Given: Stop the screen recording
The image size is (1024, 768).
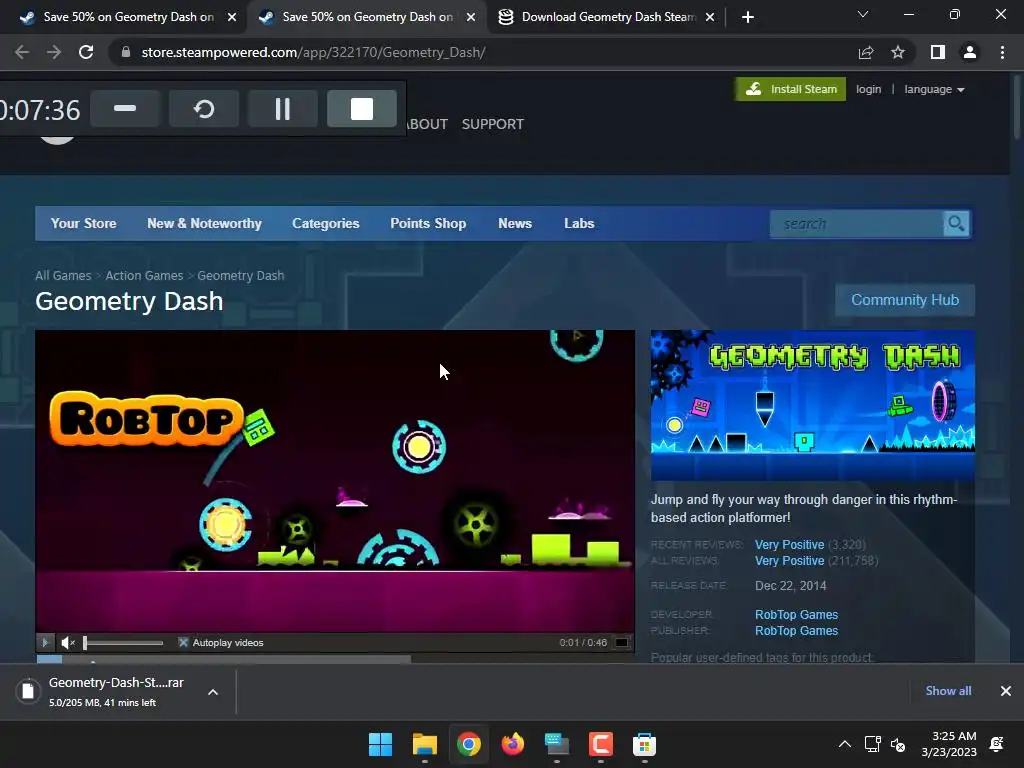Looking at the screenshot, I should point(362,108).
